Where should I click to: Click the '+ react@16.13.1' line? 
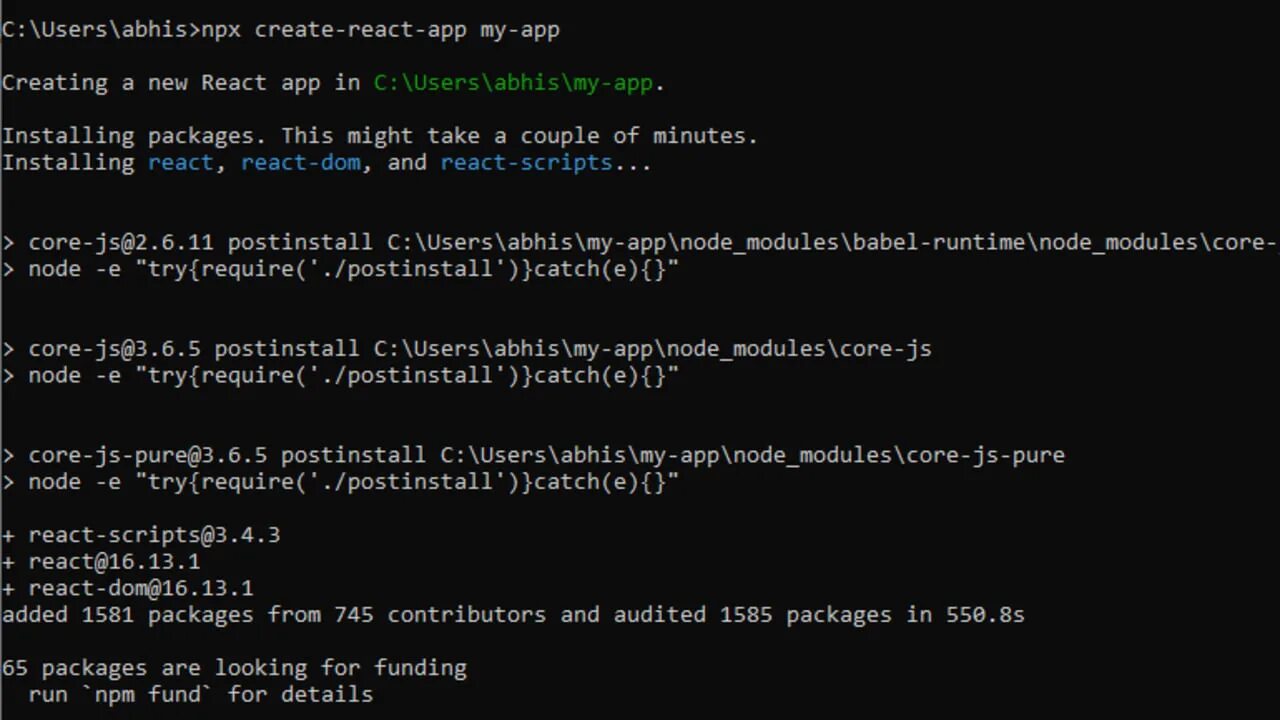click(101, 562)
